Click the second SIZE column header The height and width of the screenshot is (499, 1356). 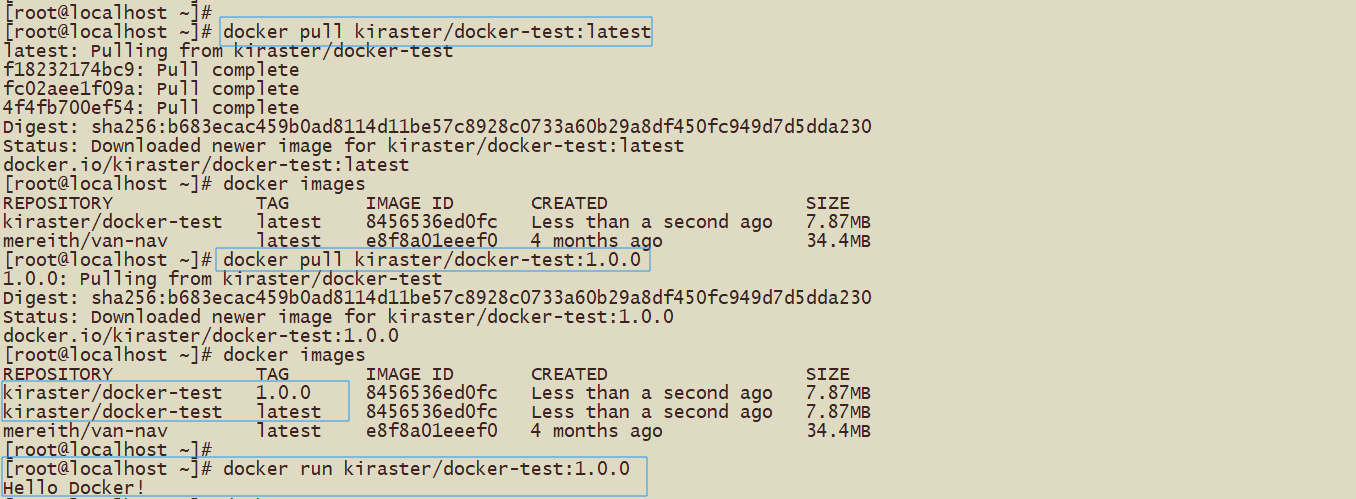827,374
